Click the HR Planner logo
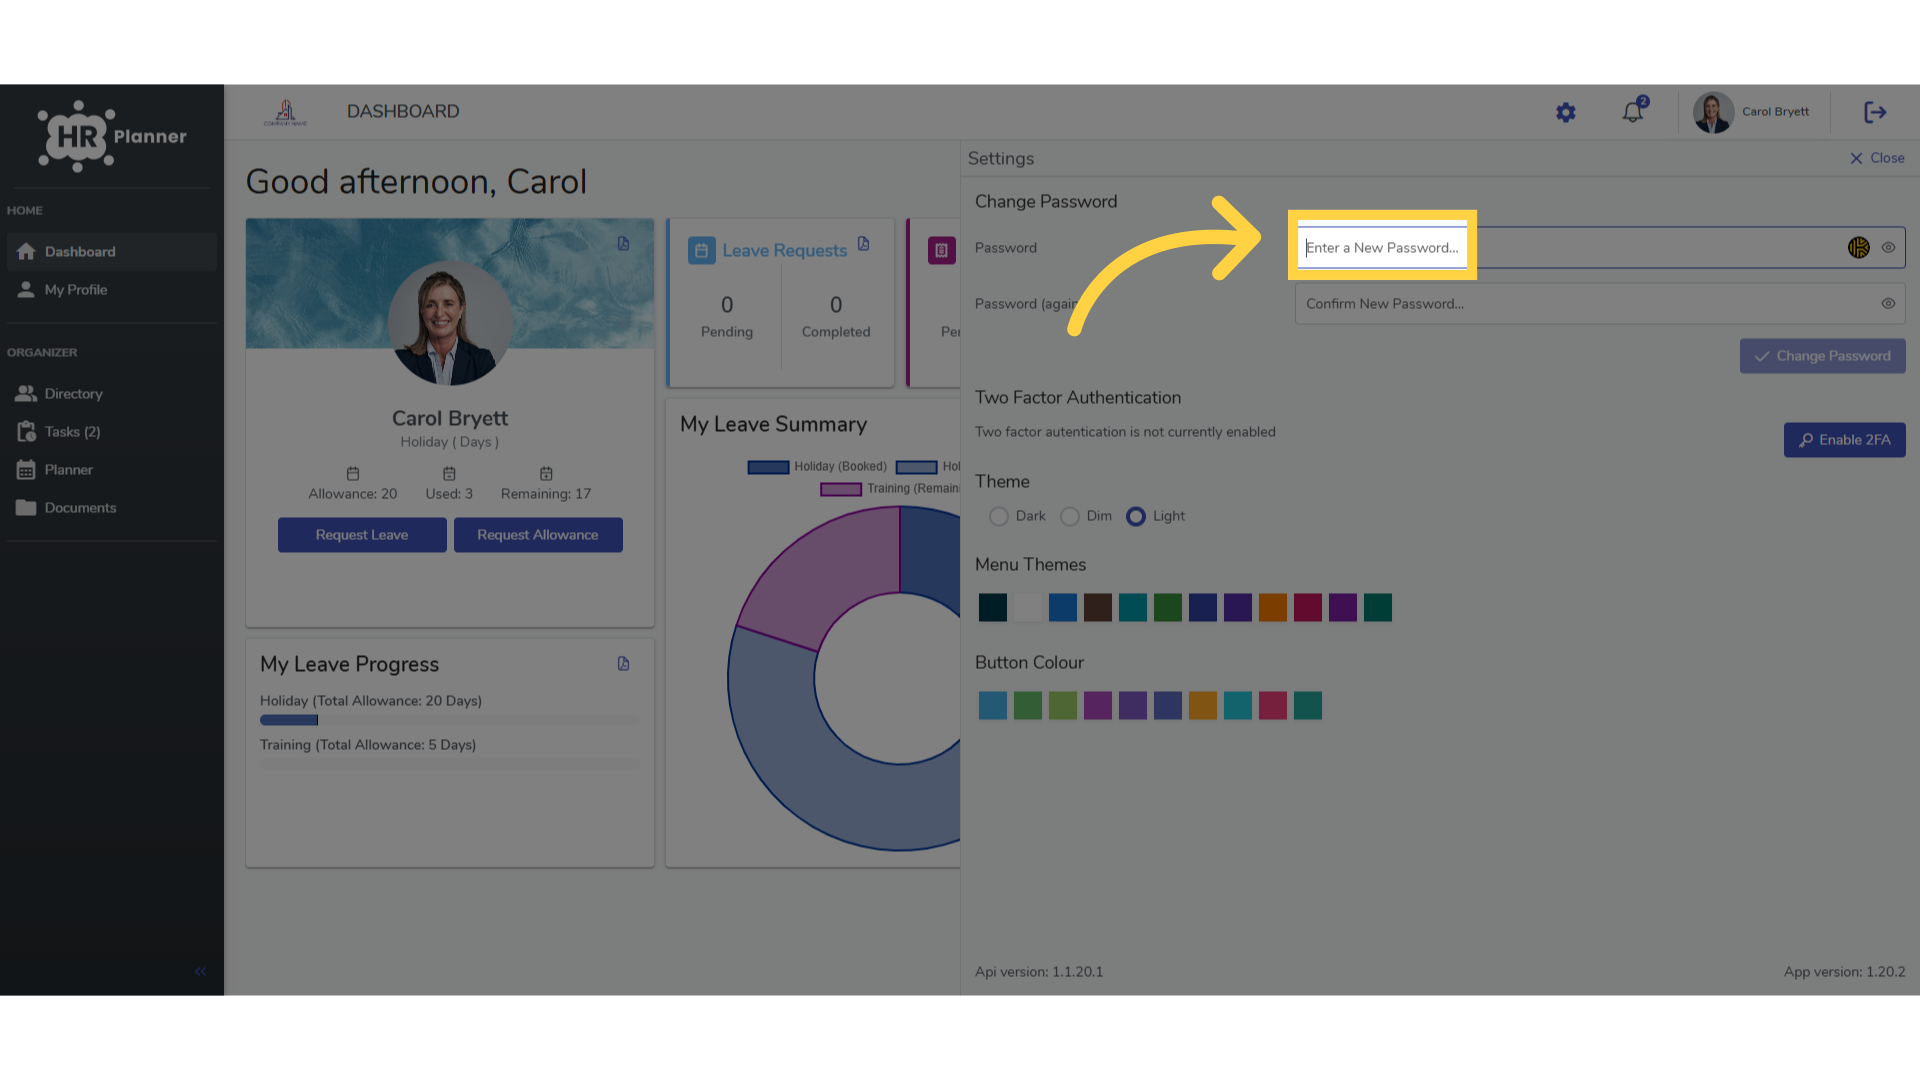The width and height of the screenshot is (1920, 1080). tap(112, 137)
